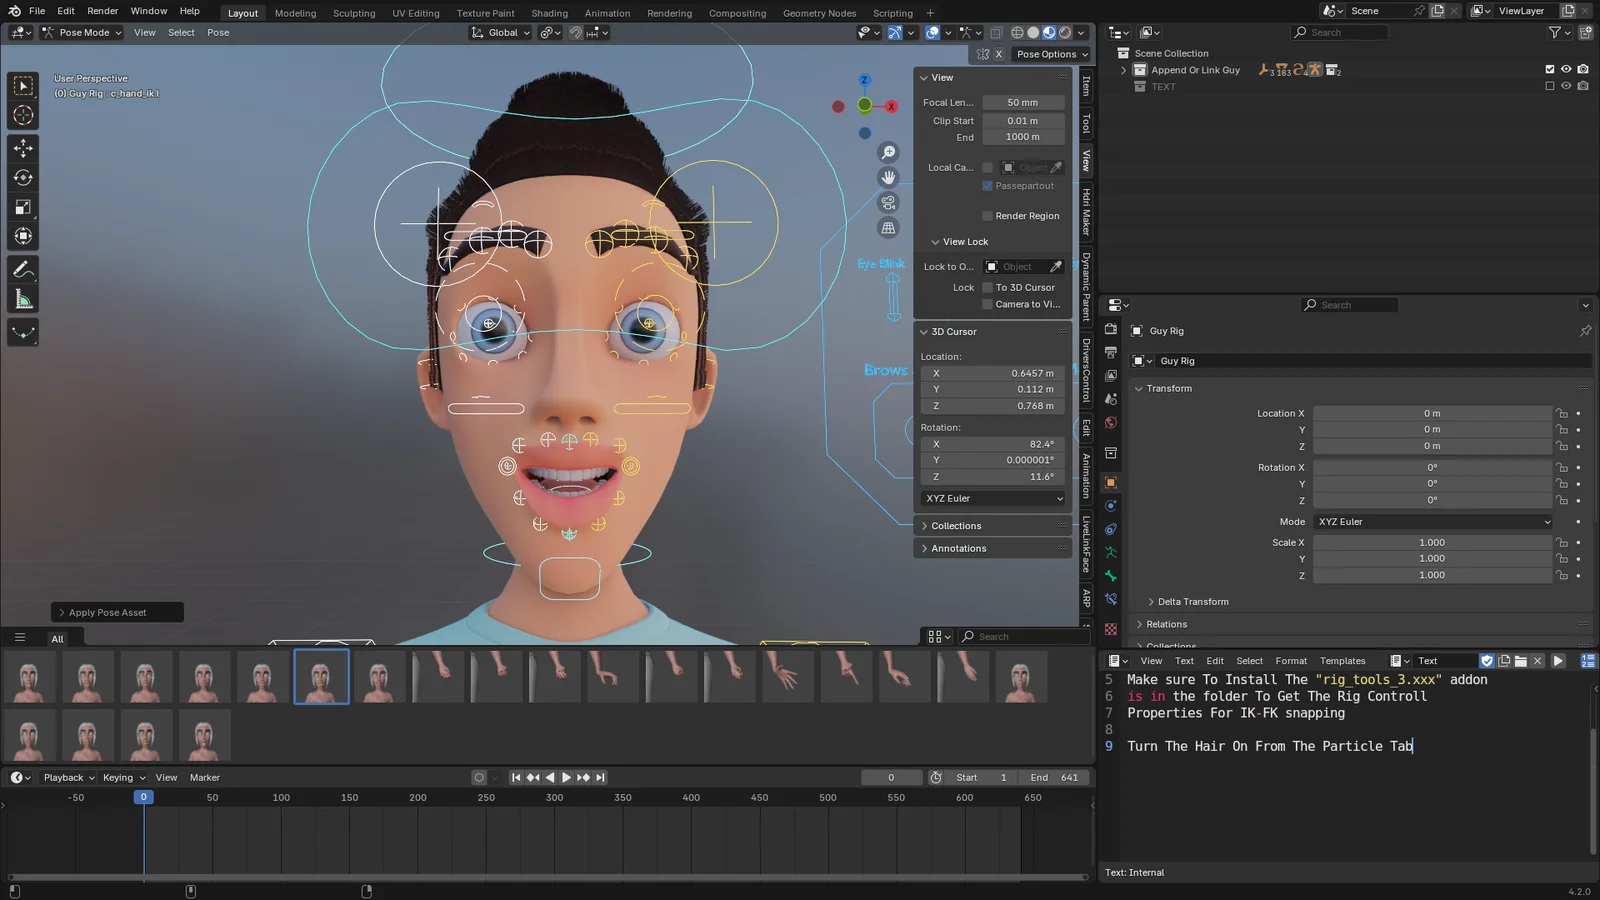Switch to the Shading workspace tab
Screen dimensions: 1600x900
click(x=549, y=13)
